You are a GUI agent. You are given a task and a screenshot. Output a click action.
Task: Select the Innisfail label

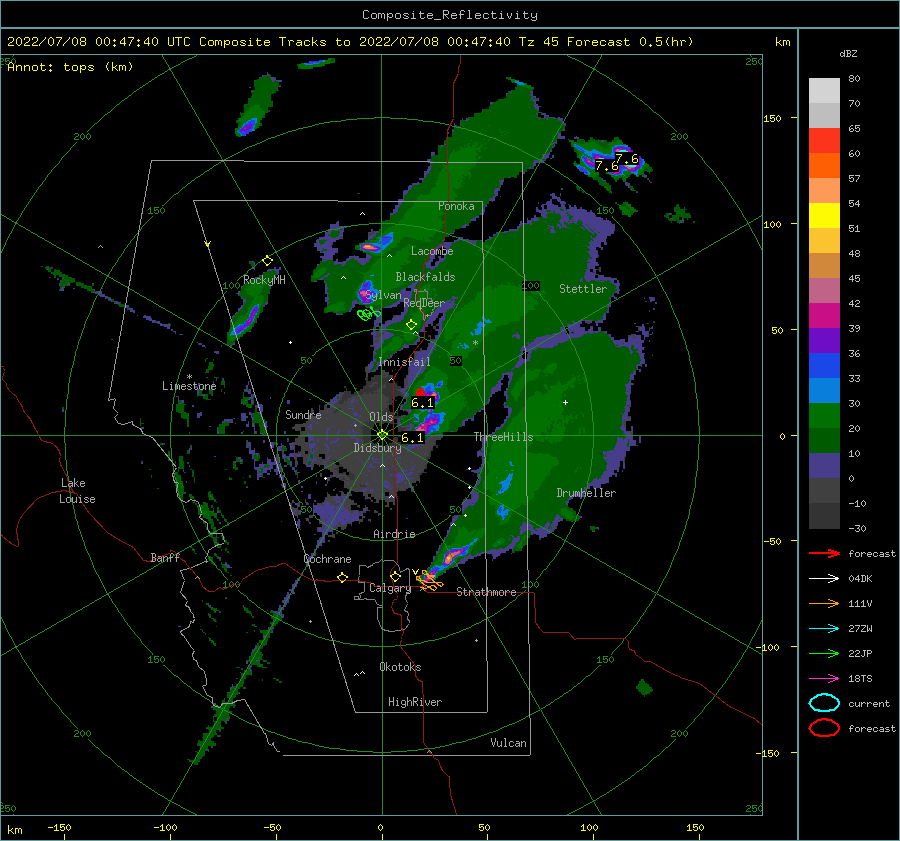click(404, 362)
